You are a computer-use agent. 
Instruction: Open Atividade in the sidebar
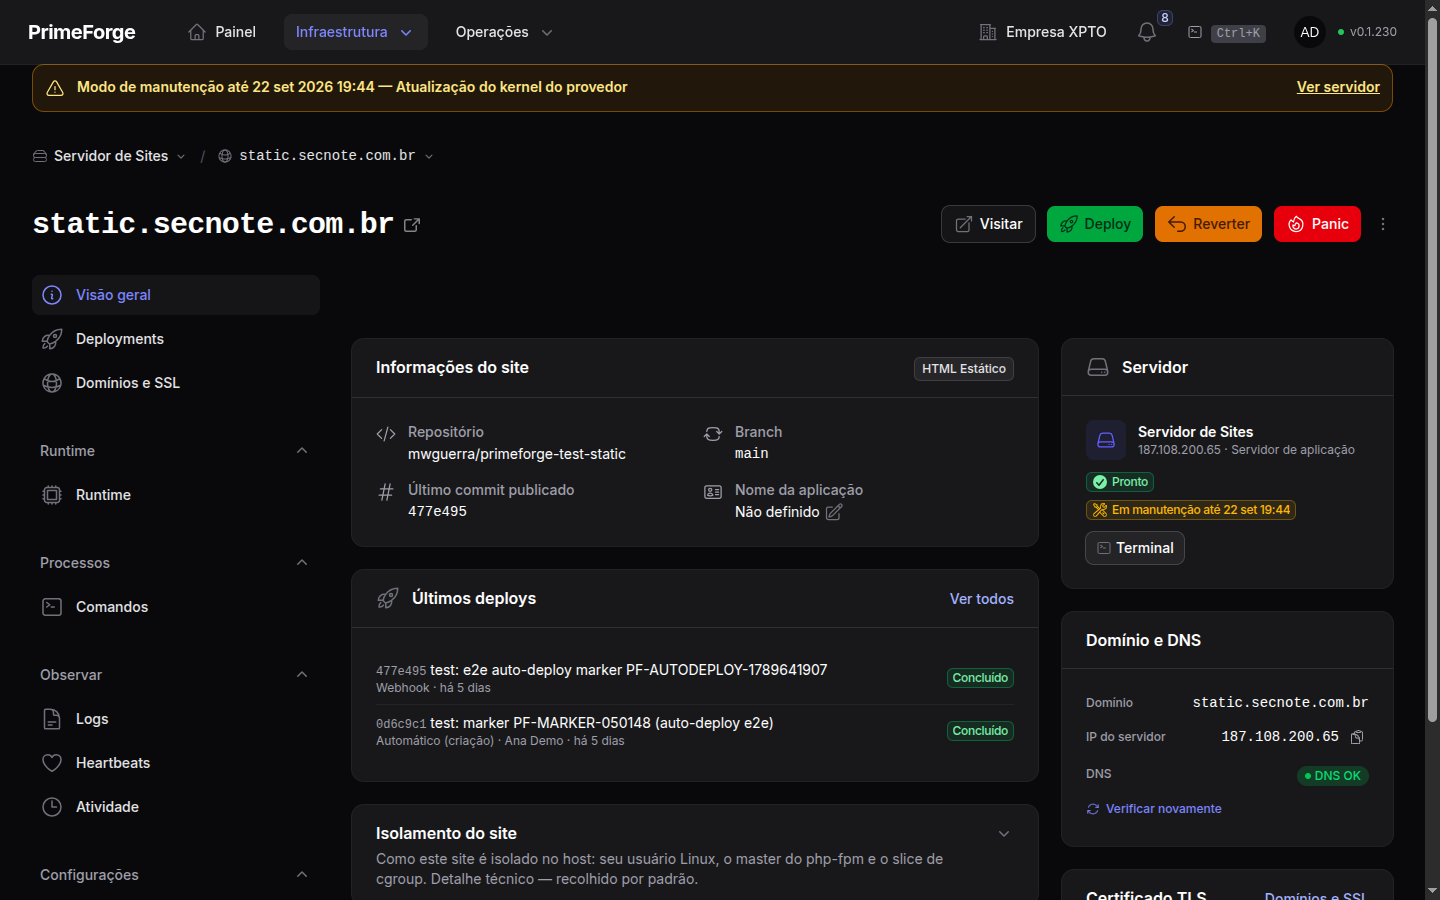pyautogui.click(x=176, y=807)
